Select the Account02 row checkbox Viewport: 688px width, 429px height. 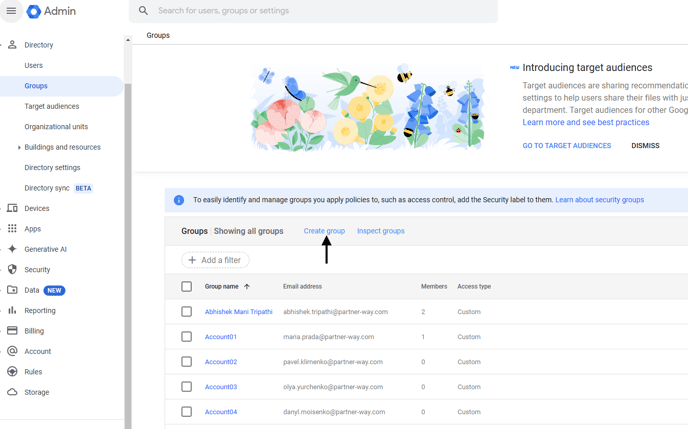[x=186, y=362]
